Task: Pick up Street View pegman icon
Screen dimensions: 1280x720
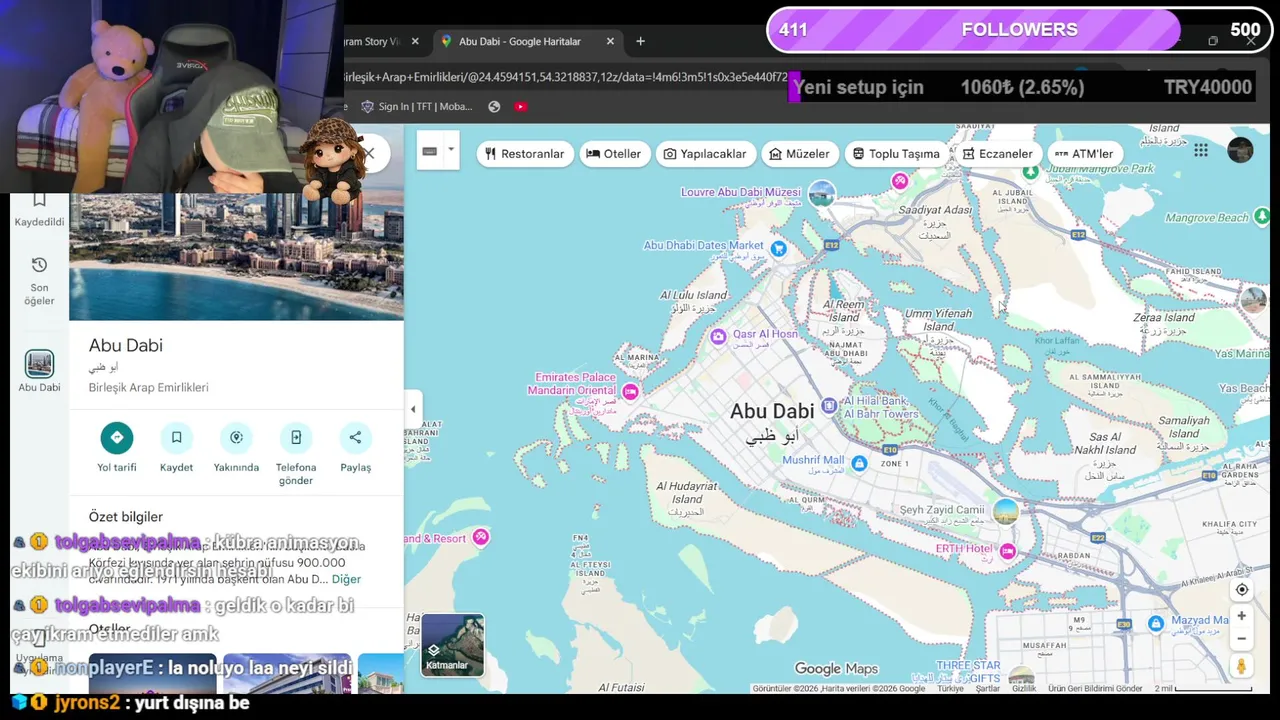Action: [x=1242, y=666]
